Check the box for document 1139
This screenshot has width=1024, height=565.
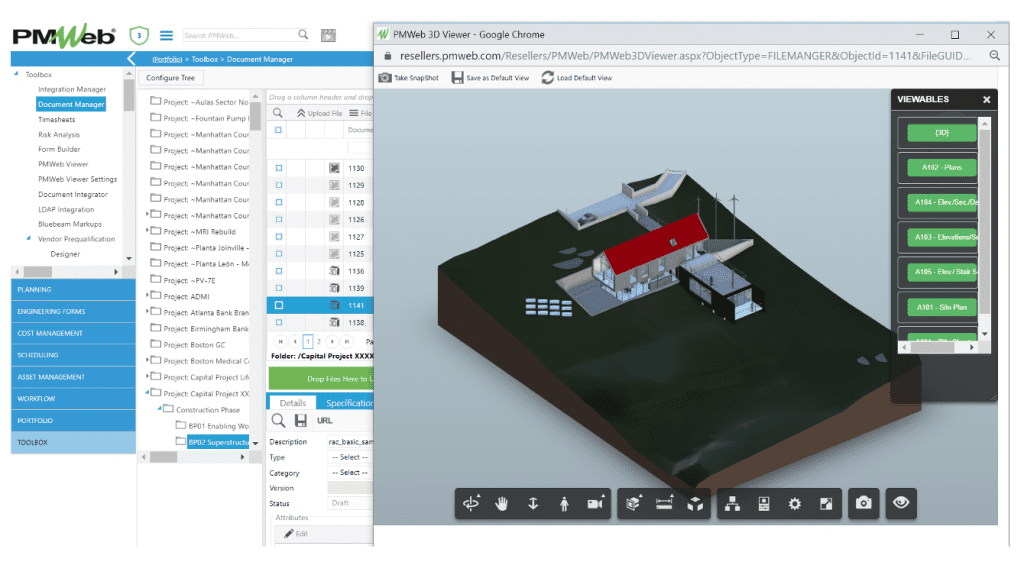pyautogui.click(x=279, y=288)
